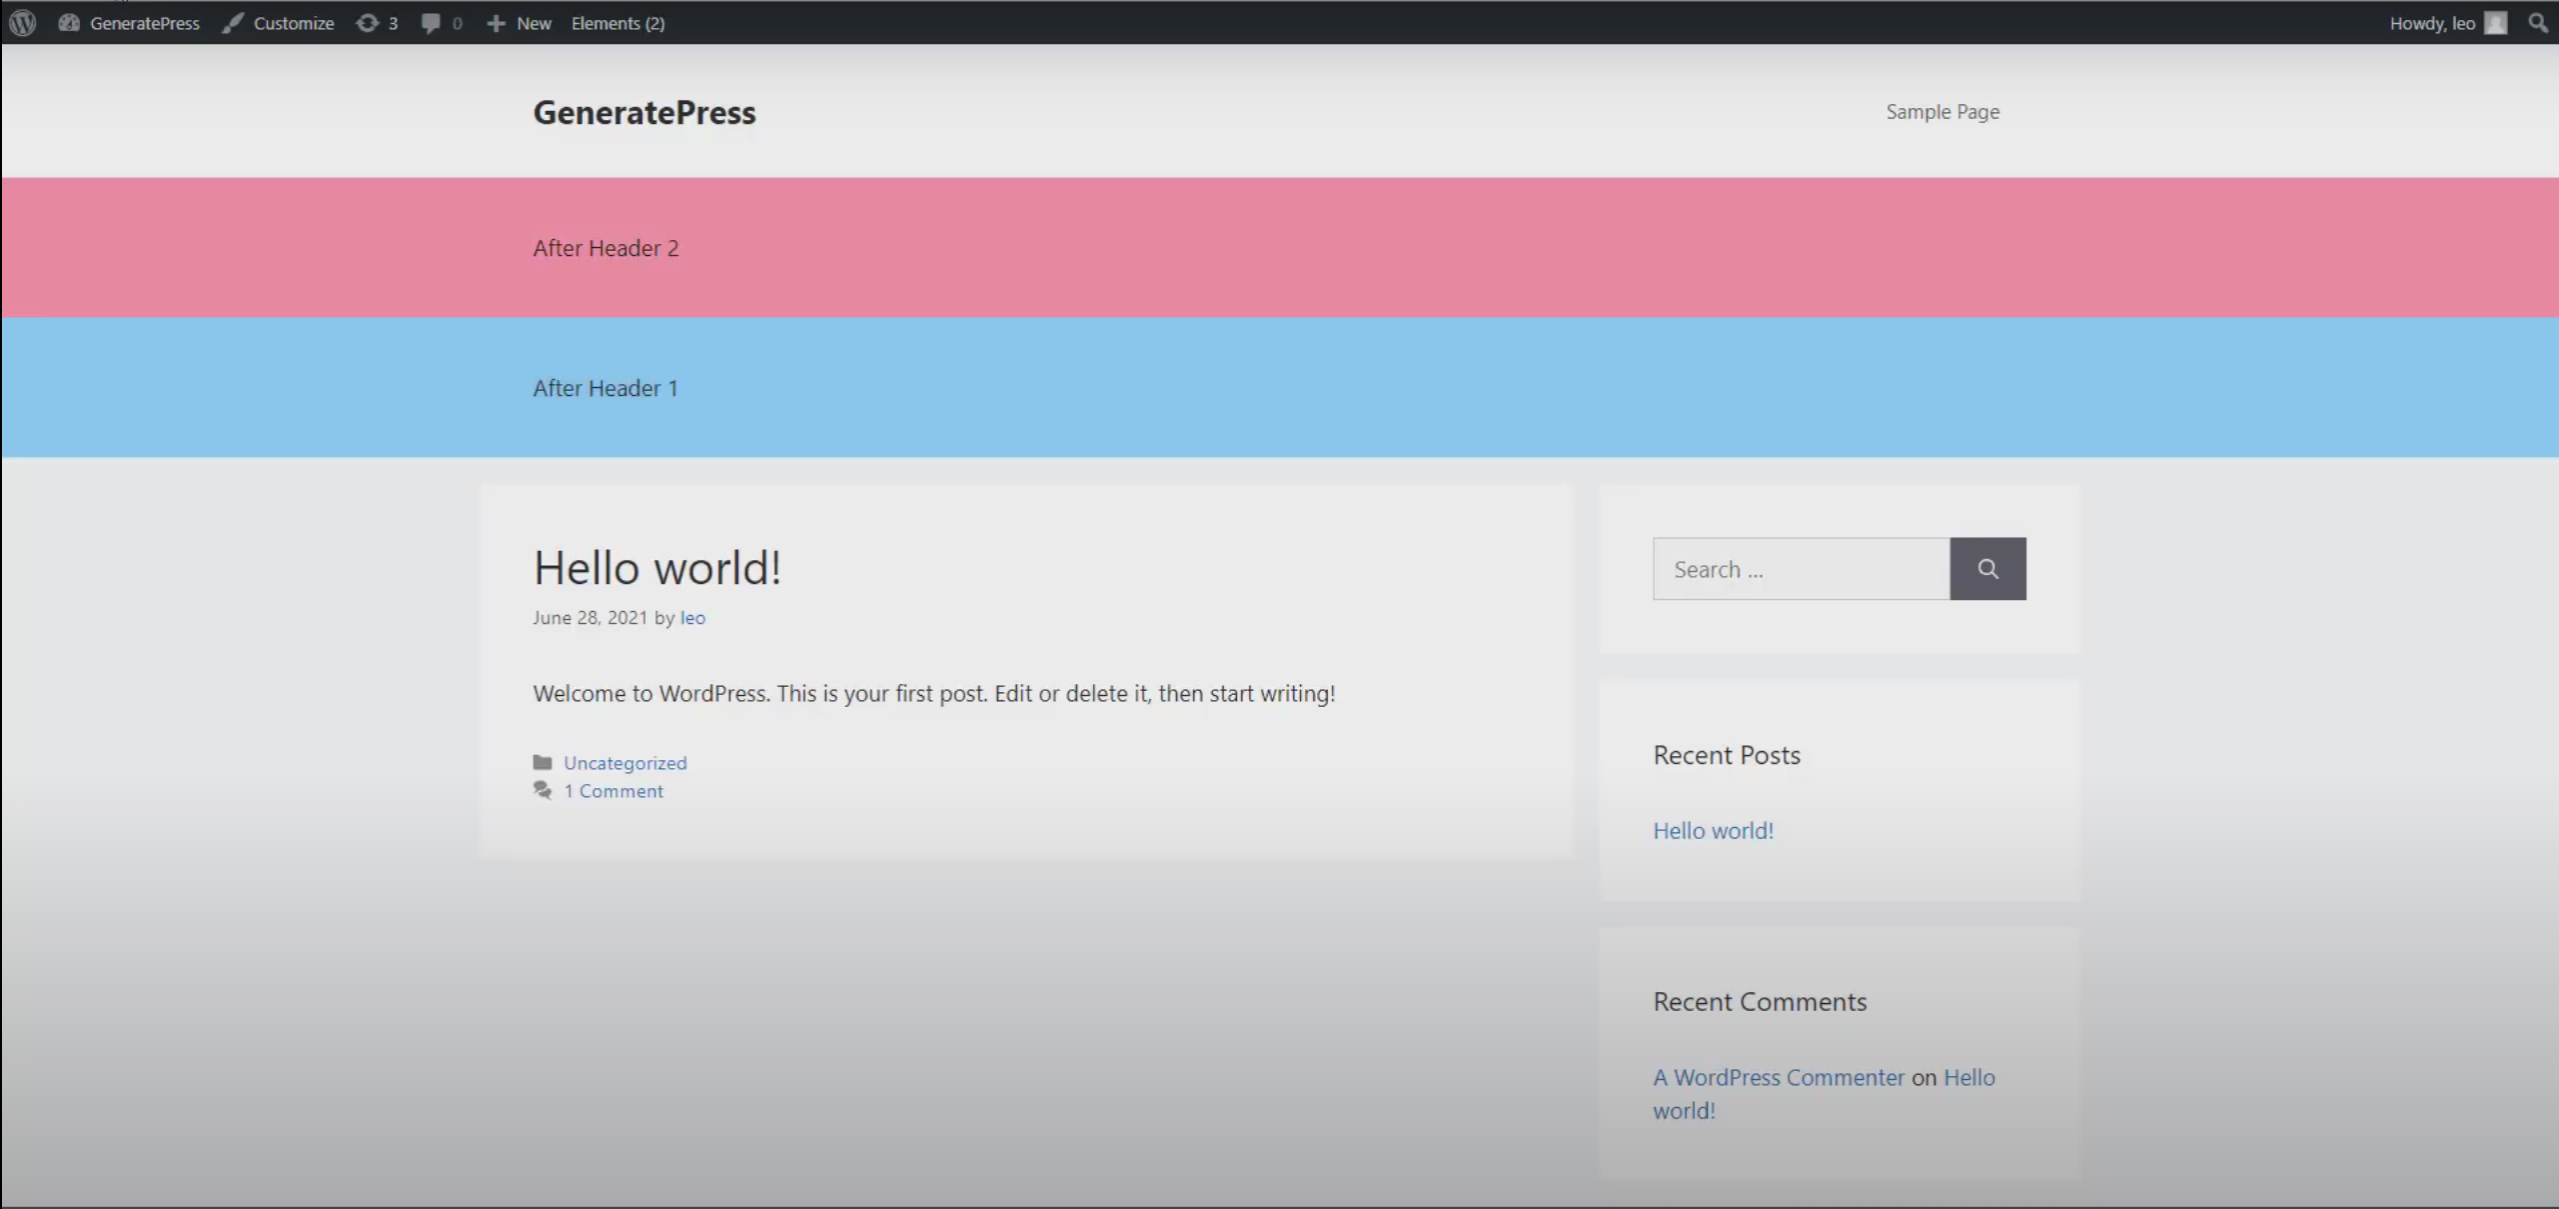The height and width of the screenshot is (1209, 2559).
Task: Click Hello world! under Recent Posts
Action: (1712, 830)
